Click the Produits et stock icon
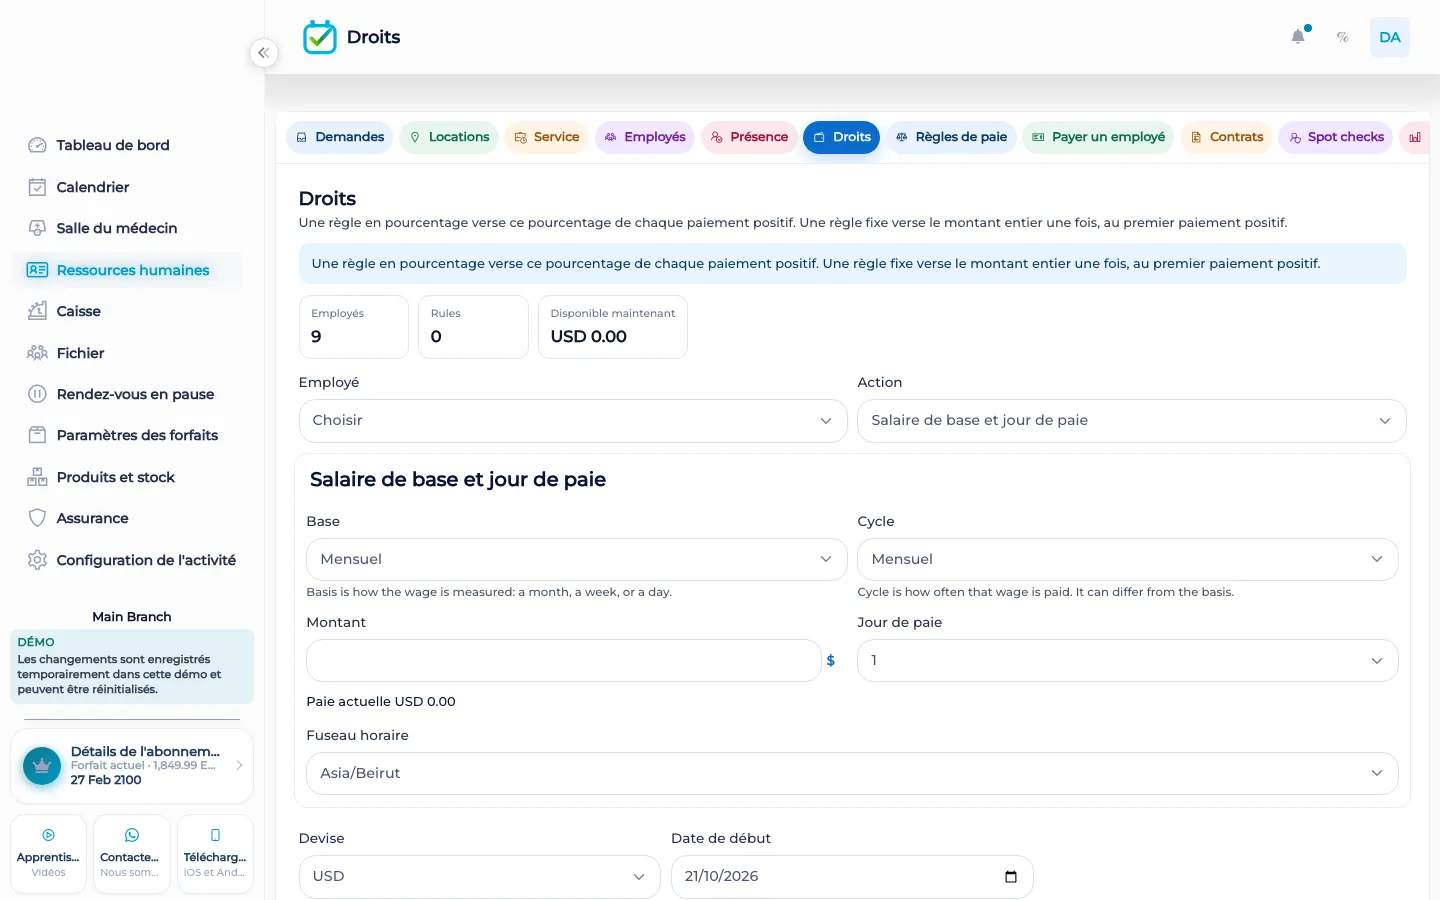Screen dimensions: 1440x900 [x=37, y=477]
